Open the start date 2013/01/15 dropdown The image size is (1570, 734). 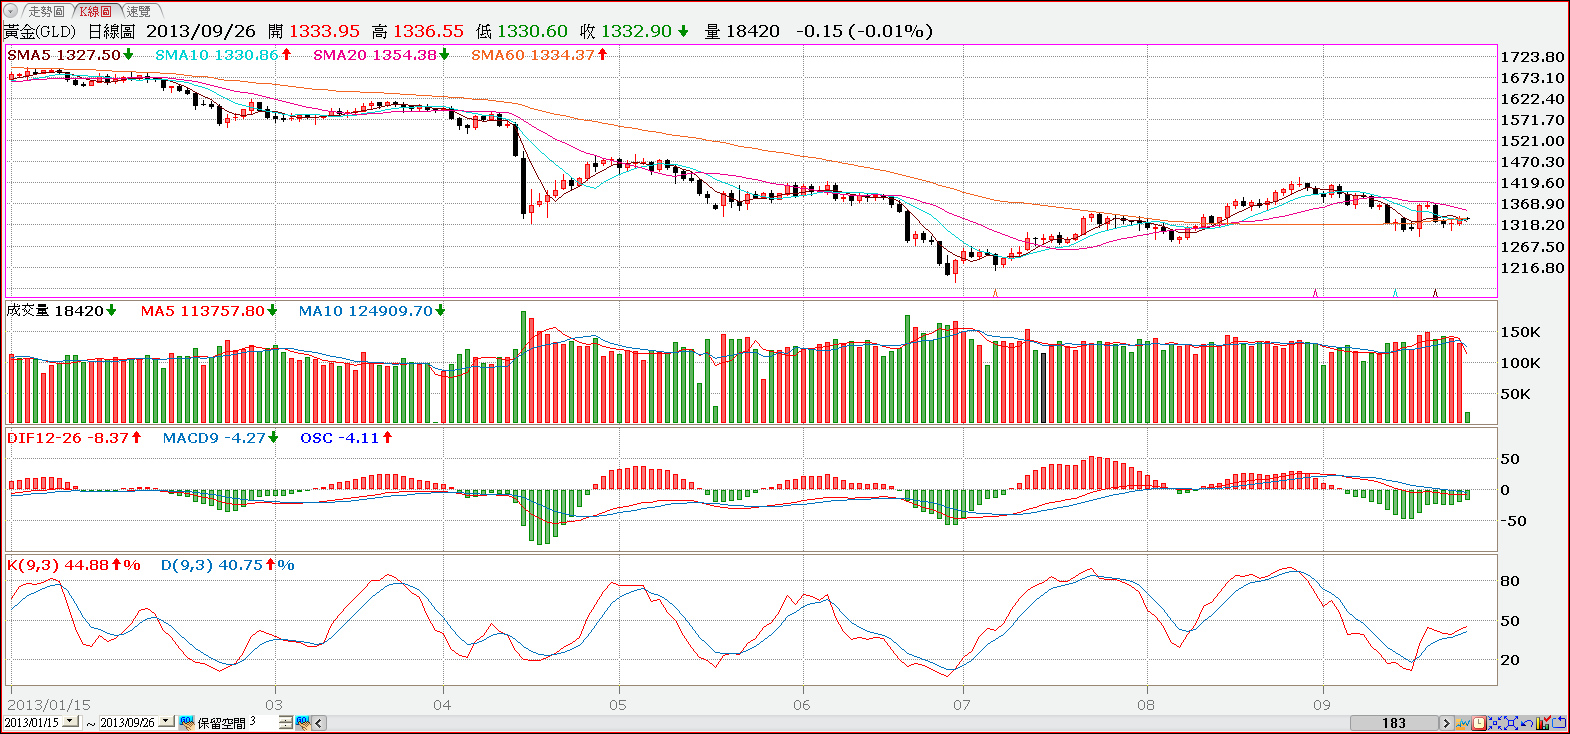point(70,721)
